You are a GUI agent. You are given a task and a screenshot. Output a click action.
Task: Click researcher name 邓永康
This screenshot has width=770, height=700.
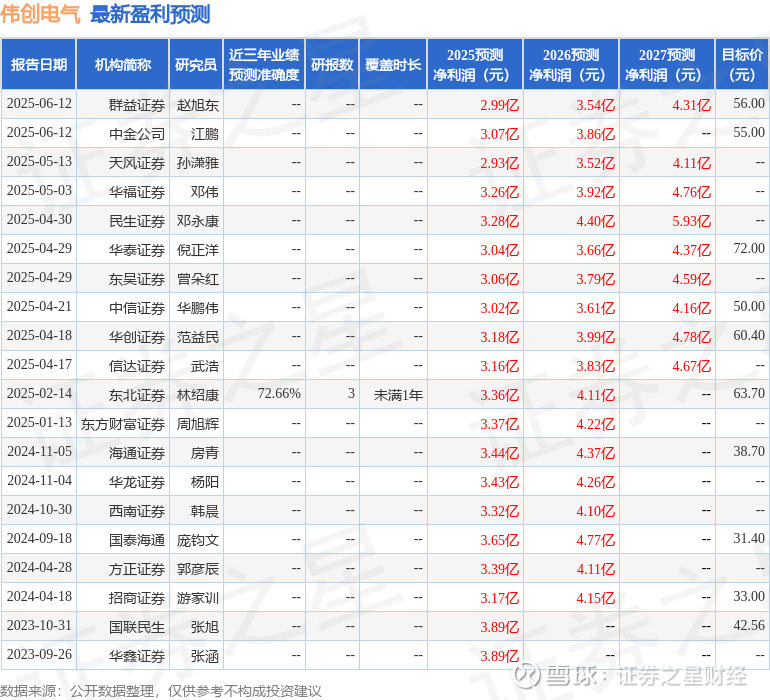point(197,221)
